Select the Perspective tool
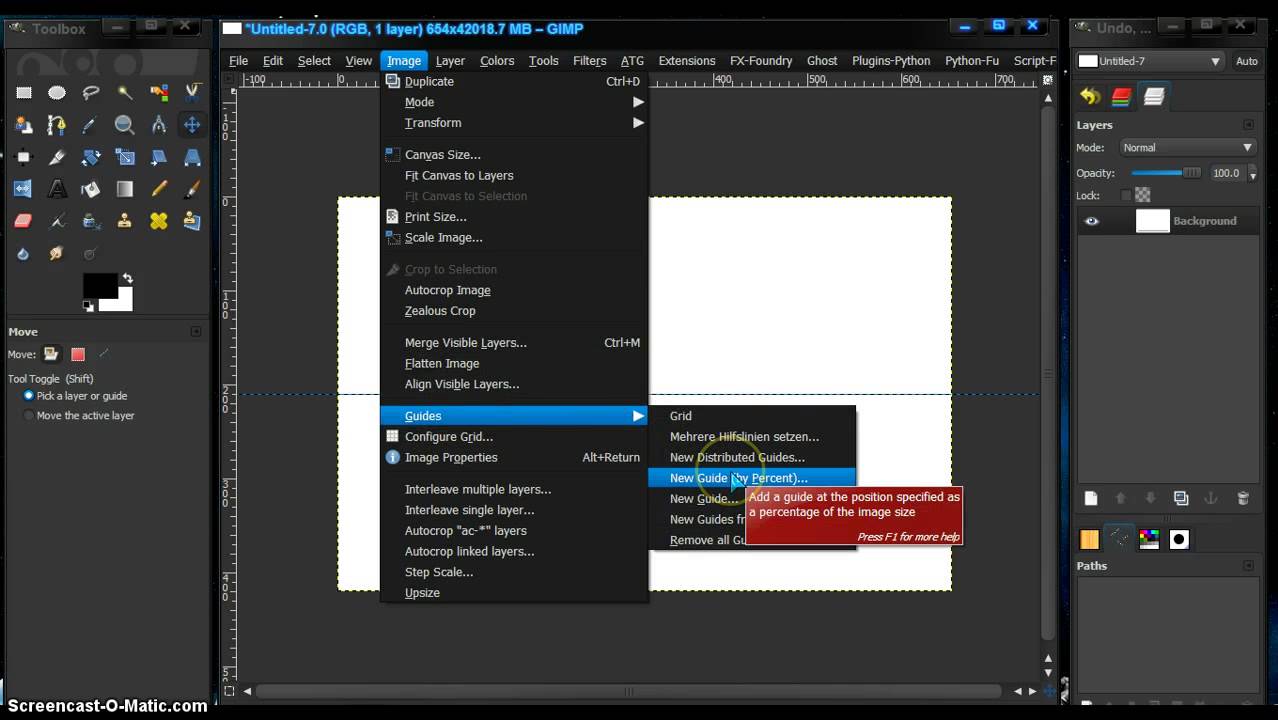Viewport: 1278px width, 720px height. coord(192,157)
